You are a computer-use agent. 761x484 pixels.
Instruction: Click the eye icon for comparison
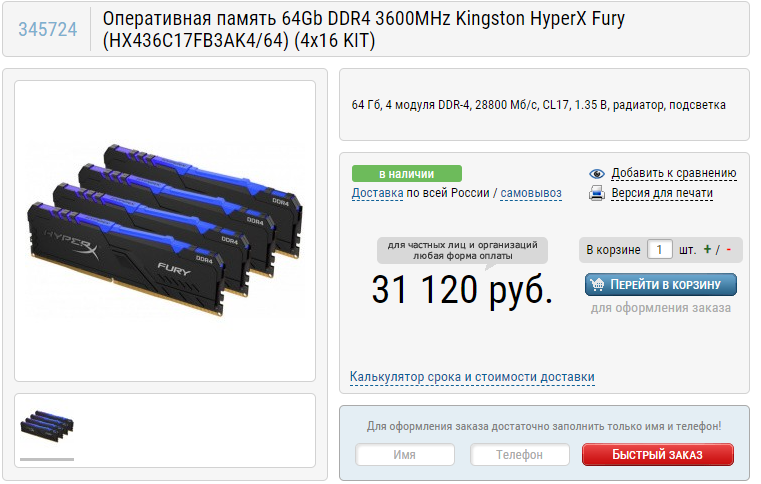(596, 174)
